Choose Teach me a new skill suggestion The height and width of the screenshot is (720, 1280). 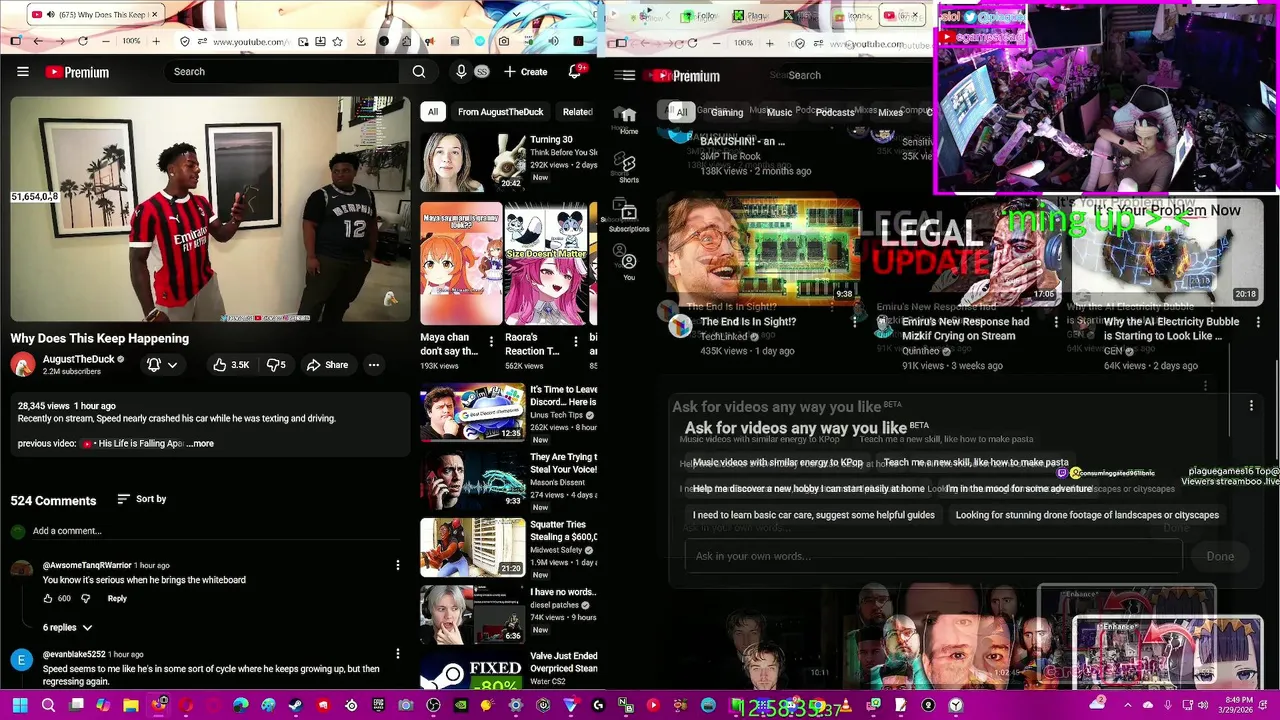coord(976,463)
